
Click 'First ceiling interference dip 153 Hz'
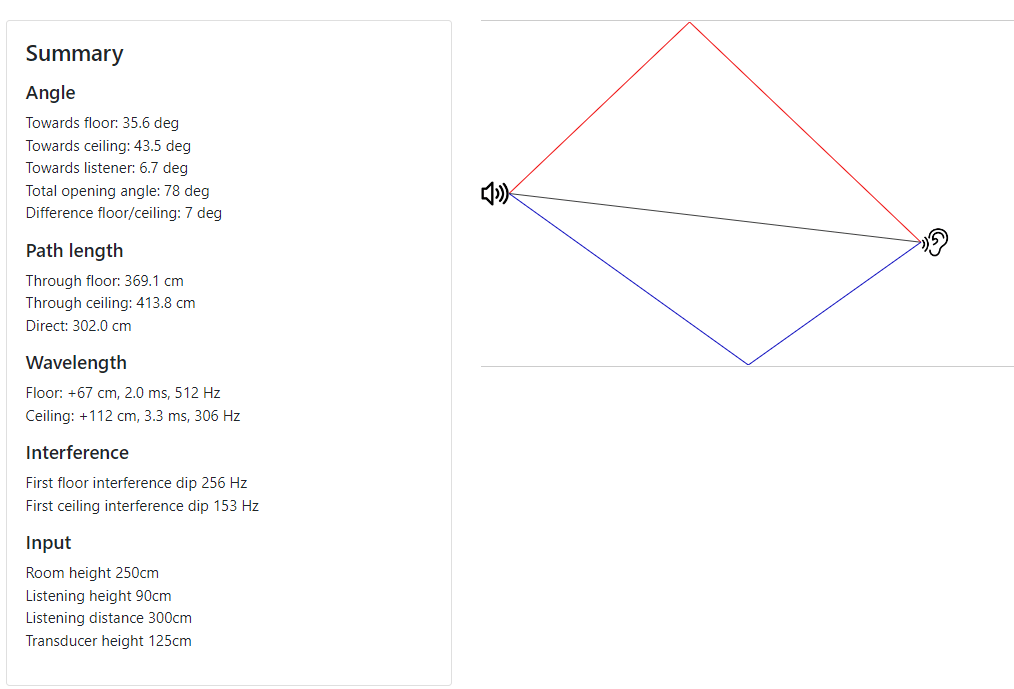click(x=142, y=505)
